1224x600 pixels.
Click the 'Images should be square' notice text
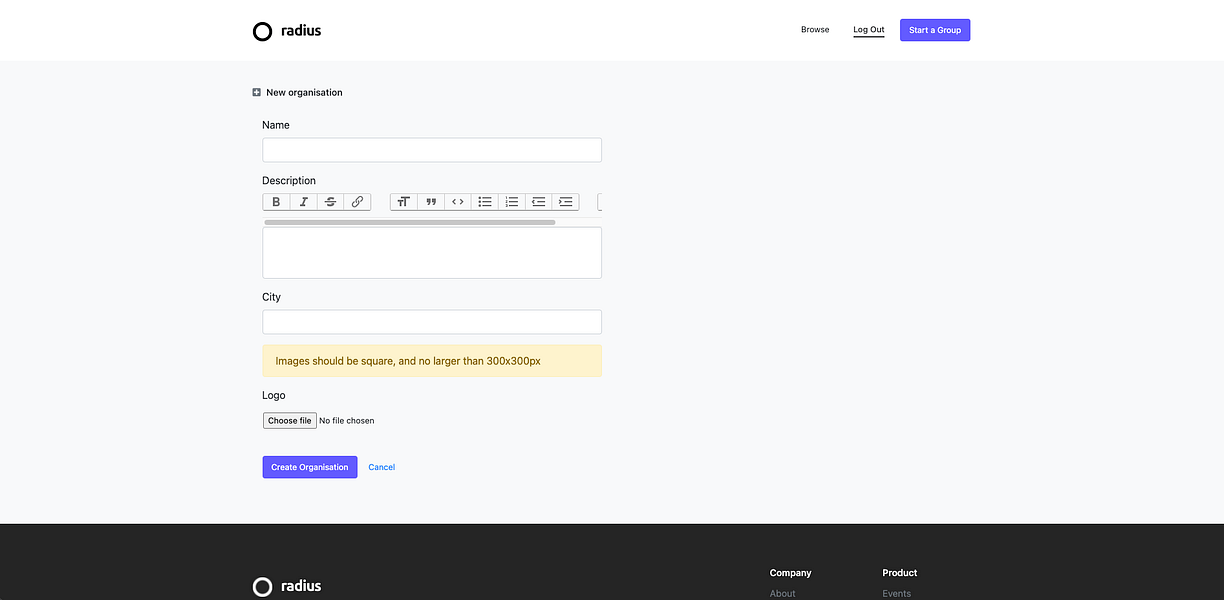(x=408, y=361)
